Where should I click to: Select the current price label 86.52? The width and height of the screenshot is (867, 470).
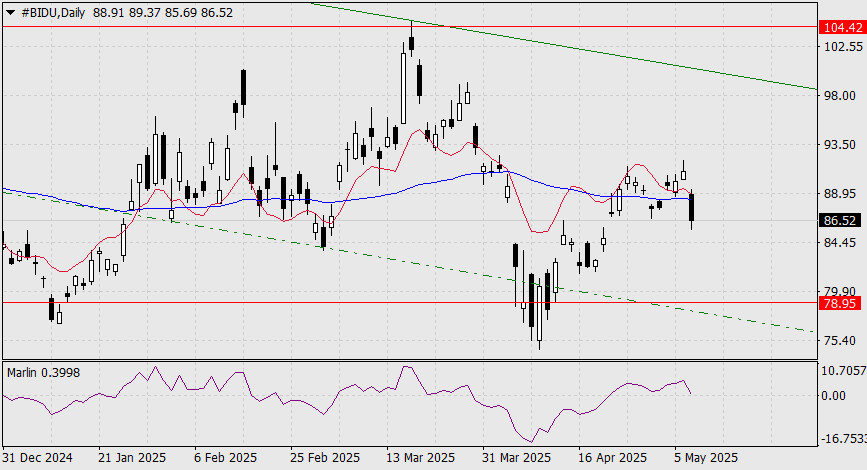click(x=840, y=221)
